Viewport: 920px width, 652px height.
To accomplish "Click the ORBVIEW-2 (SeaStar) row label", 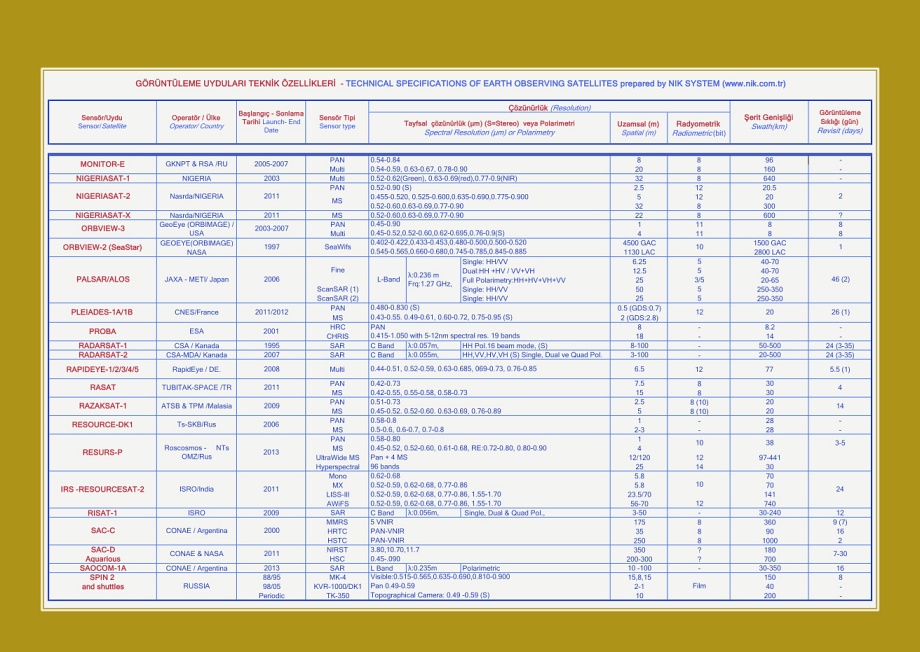I will pyautogui.click(x=102, y=246).
